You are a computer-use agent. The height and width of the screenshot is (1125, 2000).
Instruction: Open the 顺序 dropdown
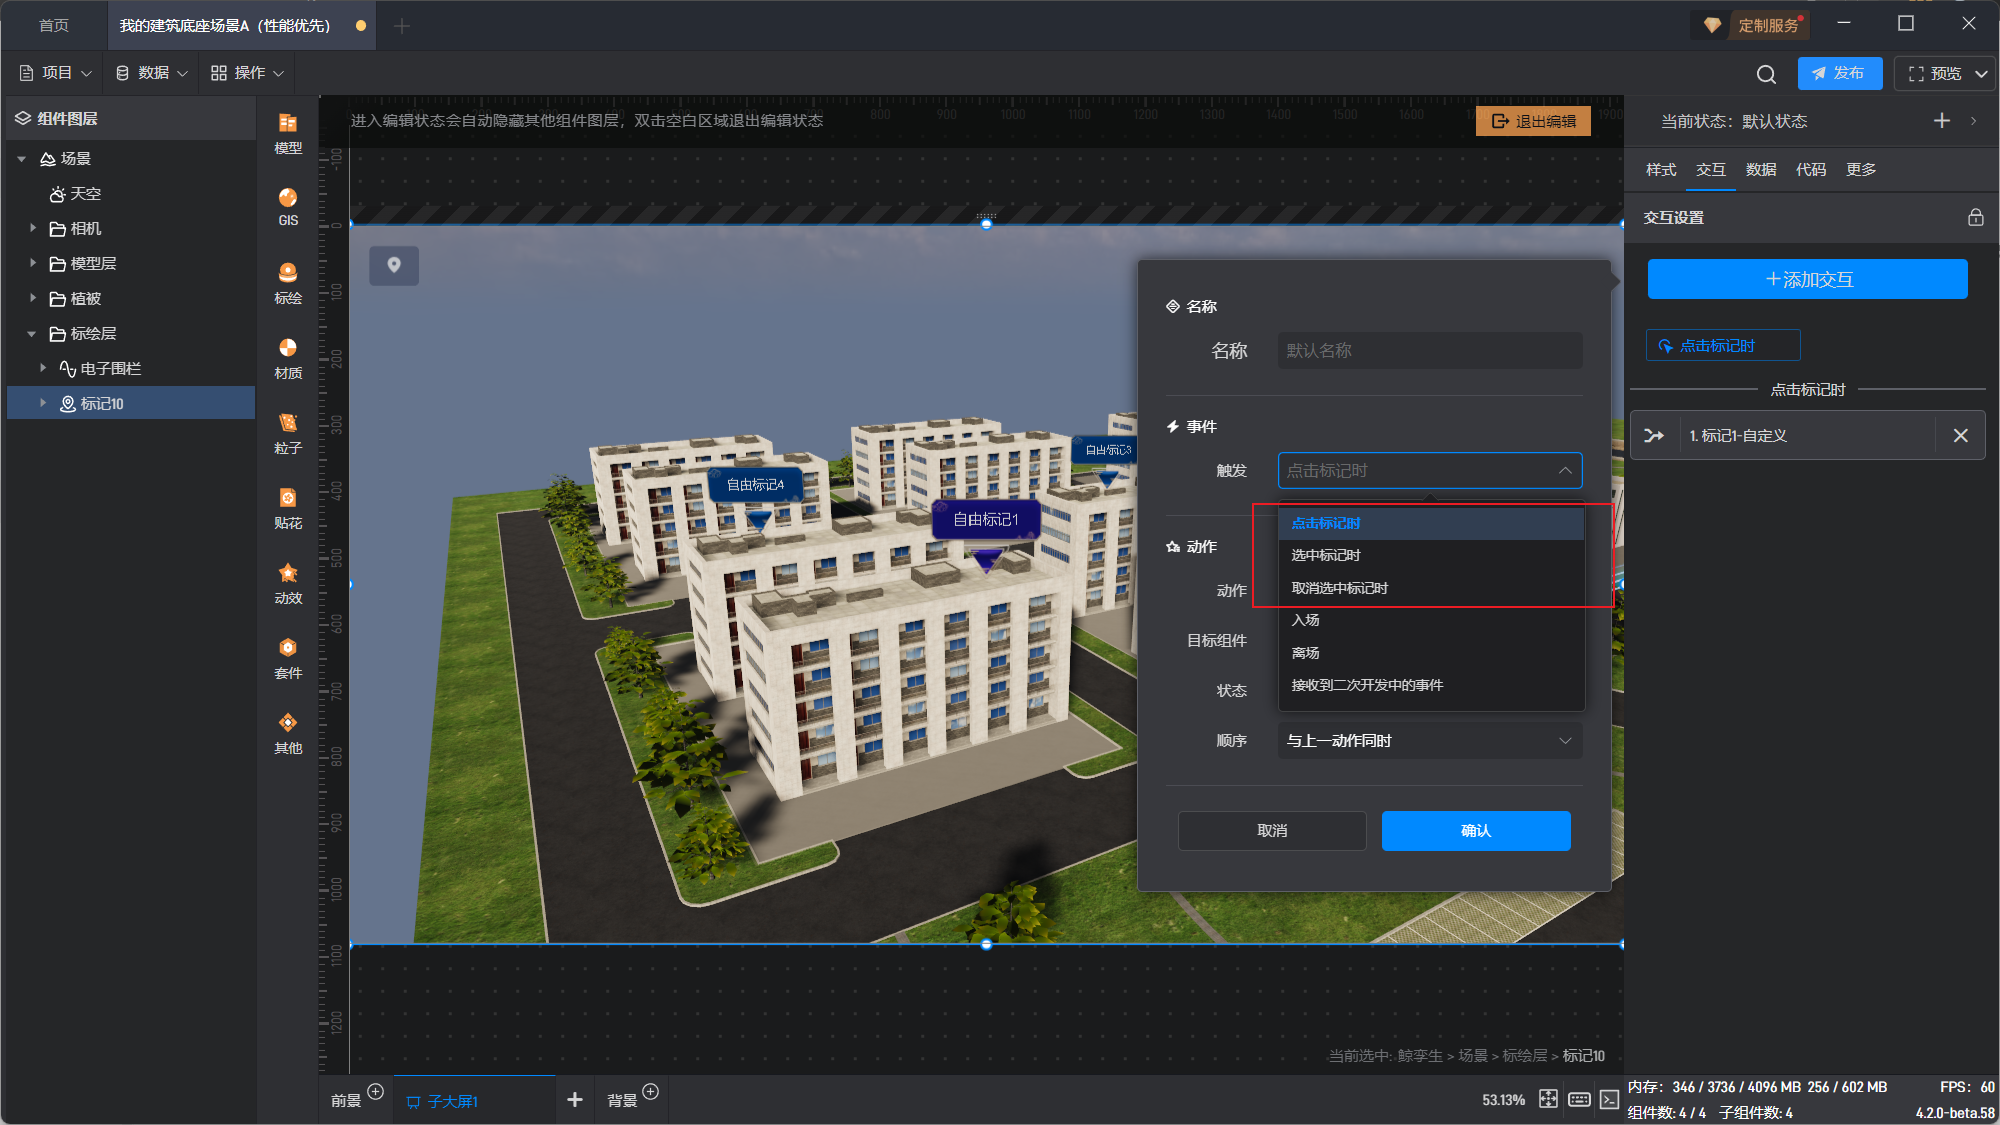(x=1429, y=741)
